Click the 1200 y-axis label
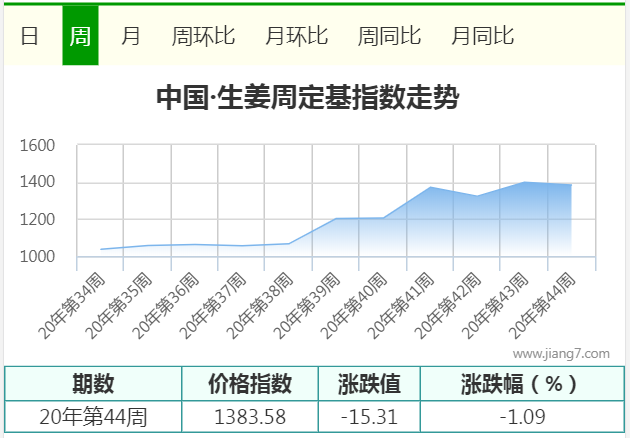This screenshot has height=438, width=630. click(37, 219)
